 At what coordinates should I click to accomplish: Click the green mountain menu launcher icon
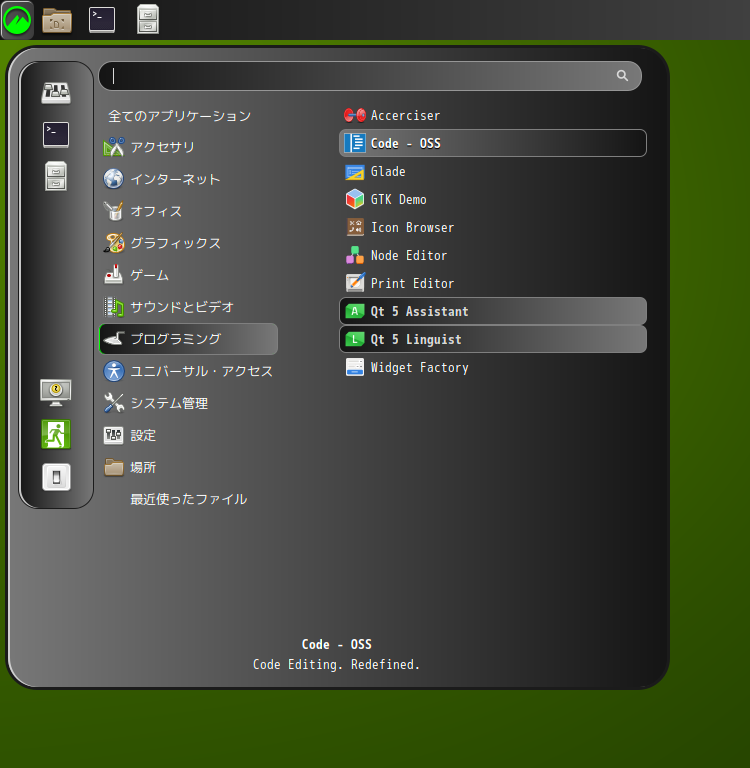[x=17, y=20]
